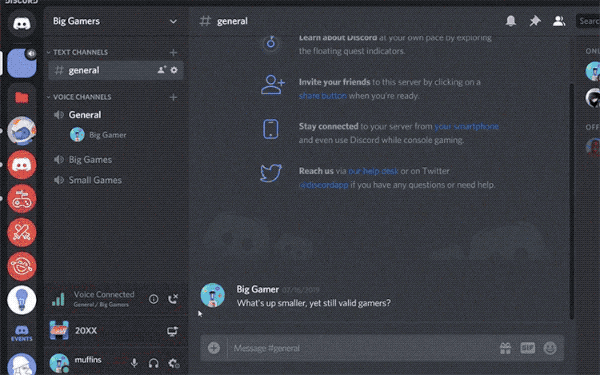Open the fish bowl avatar server icon
The width and height of the screenshot is (600, 375).
pos(21,131)
